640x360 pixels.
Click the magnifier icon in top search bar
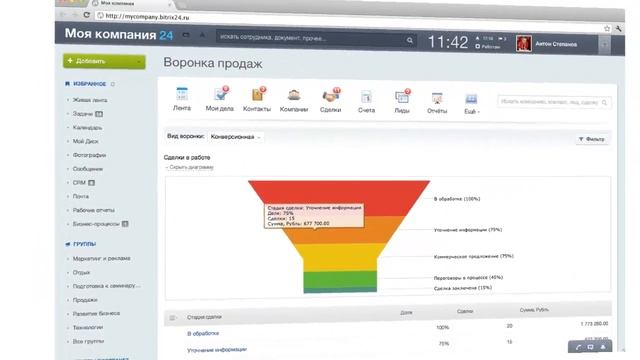409,40
